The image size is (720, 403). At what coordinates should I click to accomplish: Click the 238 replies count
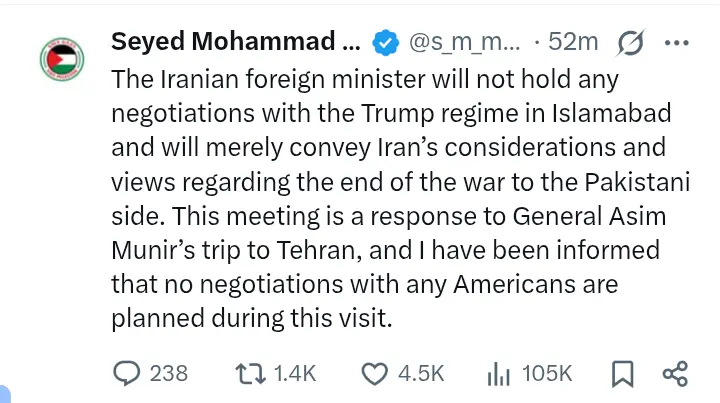pos(168,373)
